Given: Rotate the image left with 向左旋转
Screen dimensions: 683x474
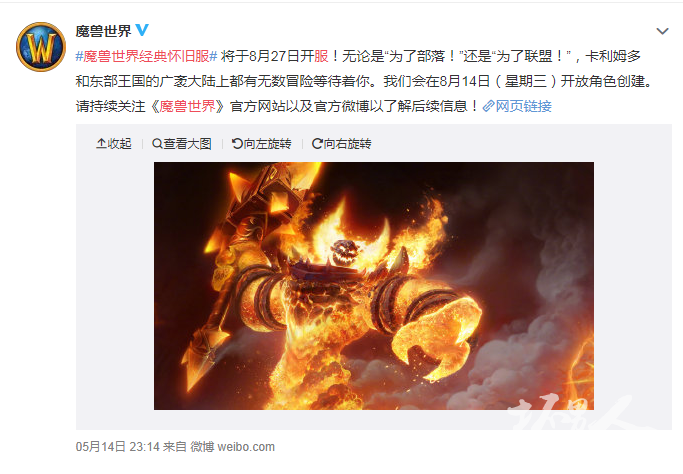Looking at the screenshot, I should click(261, 143).
